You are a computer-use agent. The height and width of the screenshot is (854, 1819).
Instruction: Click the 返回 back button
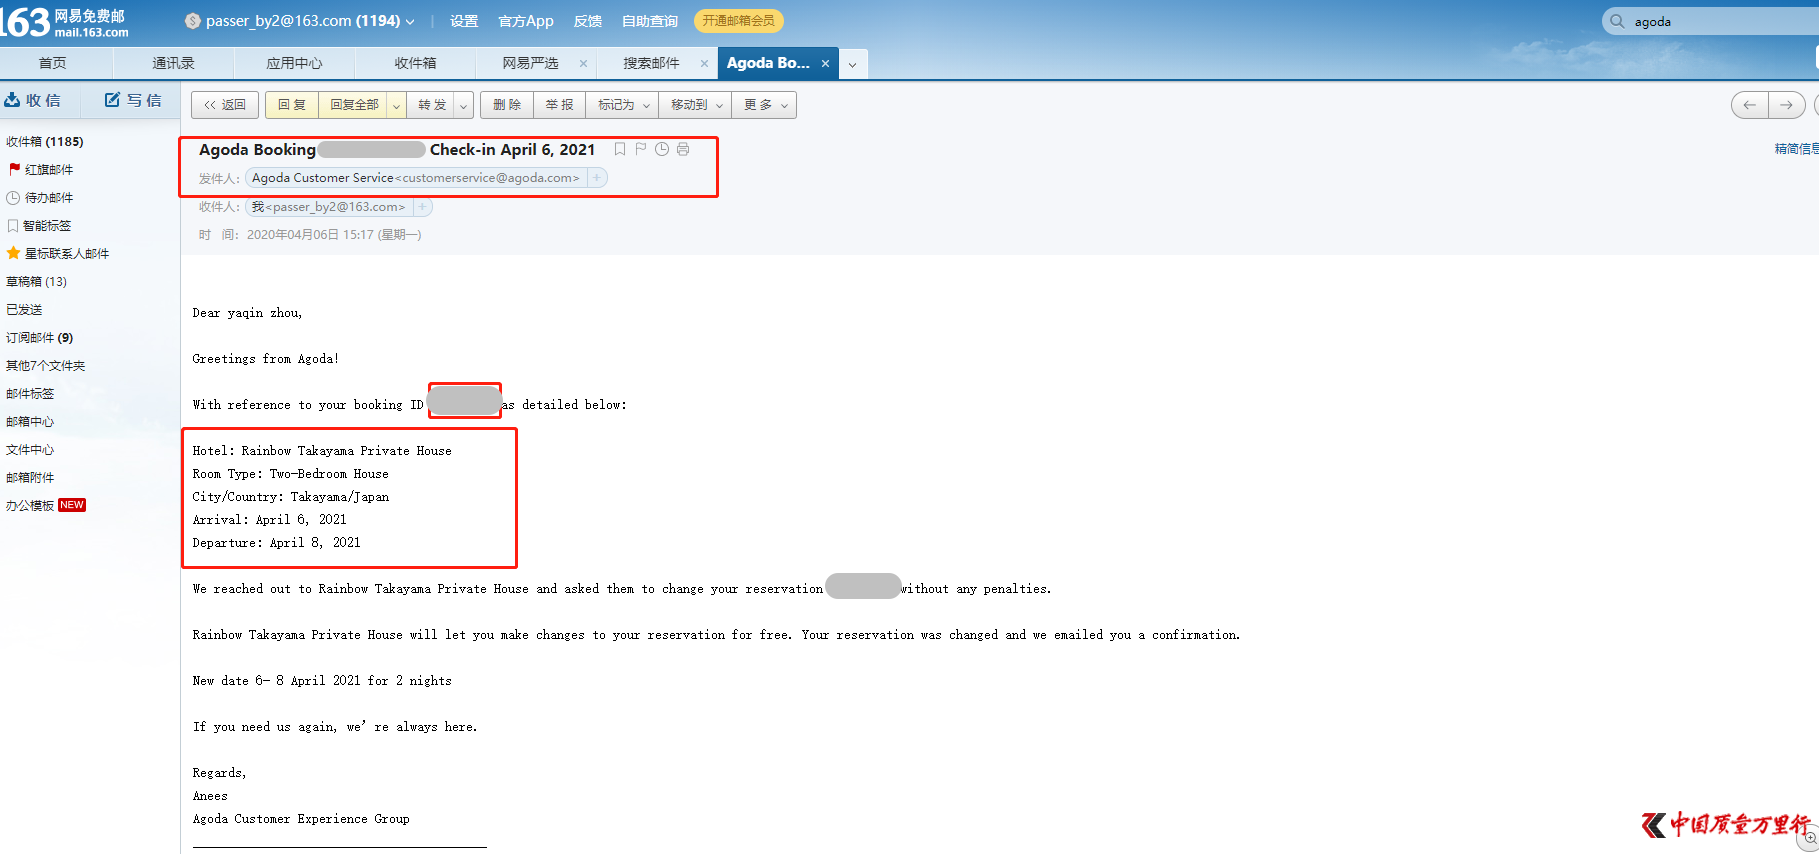click(225, 105)
